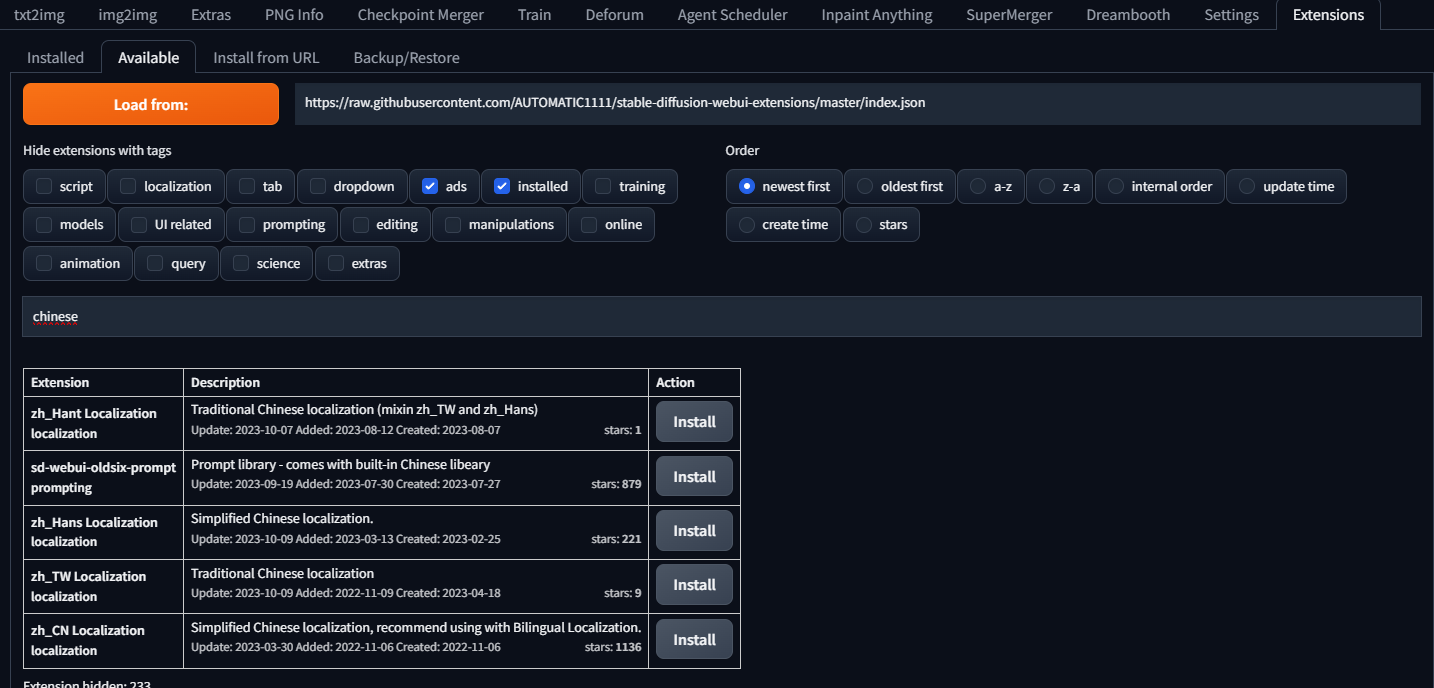Click the search box containing chinese

(722, 317)
